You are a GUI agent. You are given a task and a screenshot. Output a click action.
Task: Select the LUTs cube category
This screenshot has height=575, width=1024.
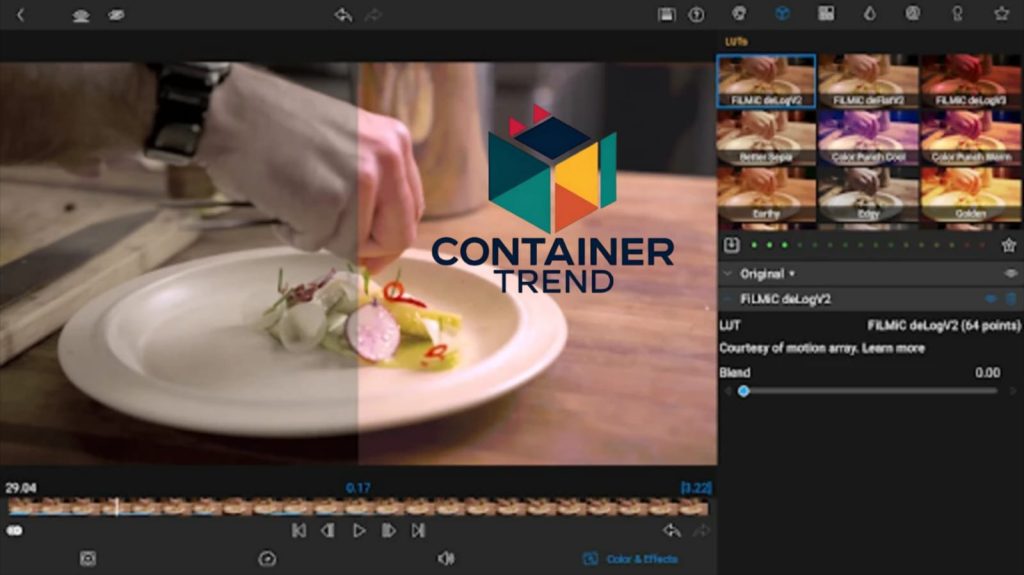pos(782,13)
